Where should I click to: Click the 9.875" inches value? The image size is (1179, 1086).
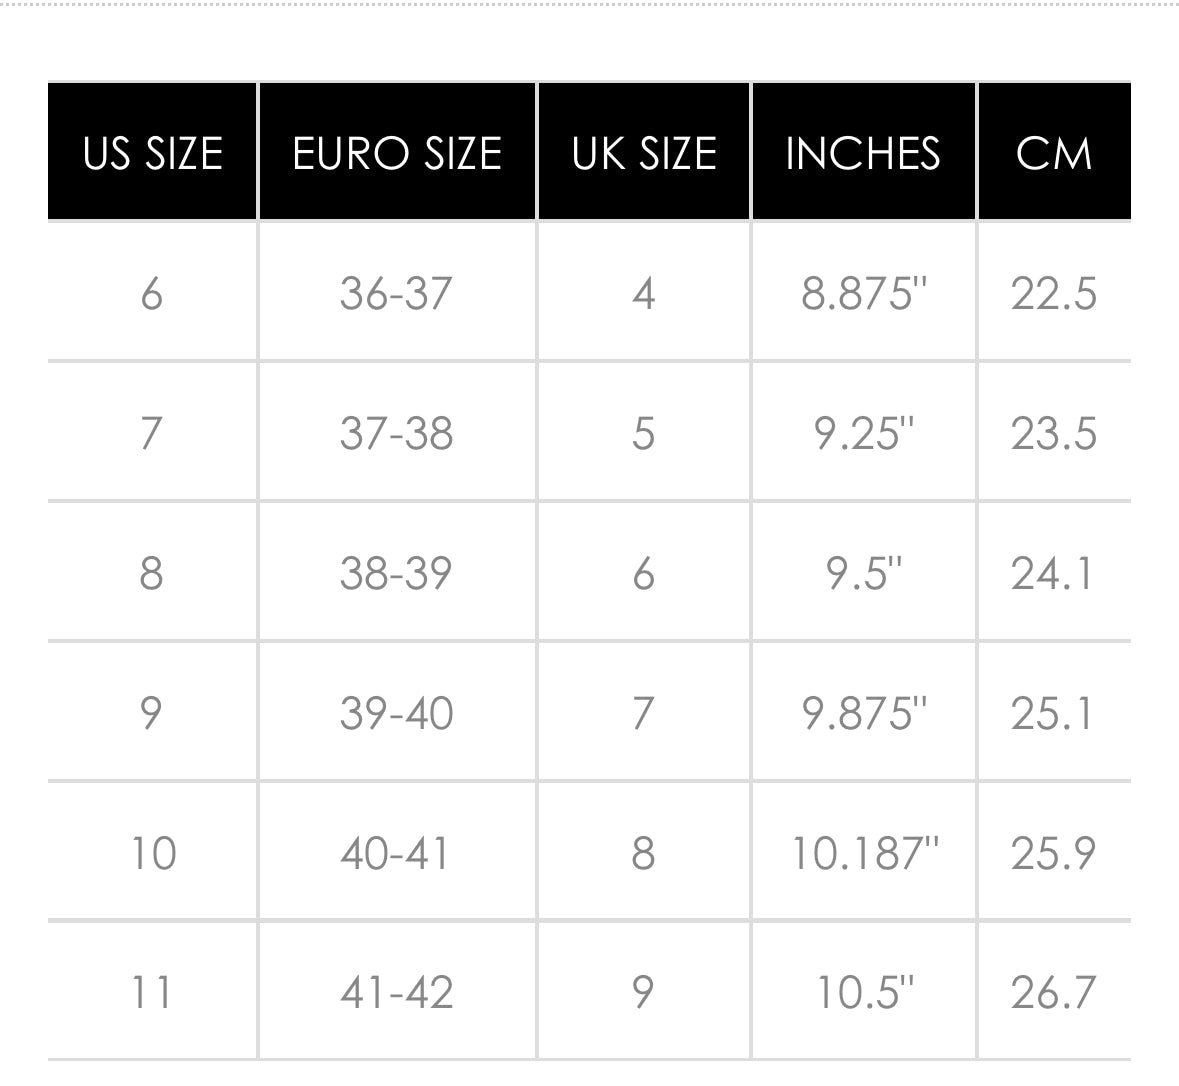click(864, 714)
